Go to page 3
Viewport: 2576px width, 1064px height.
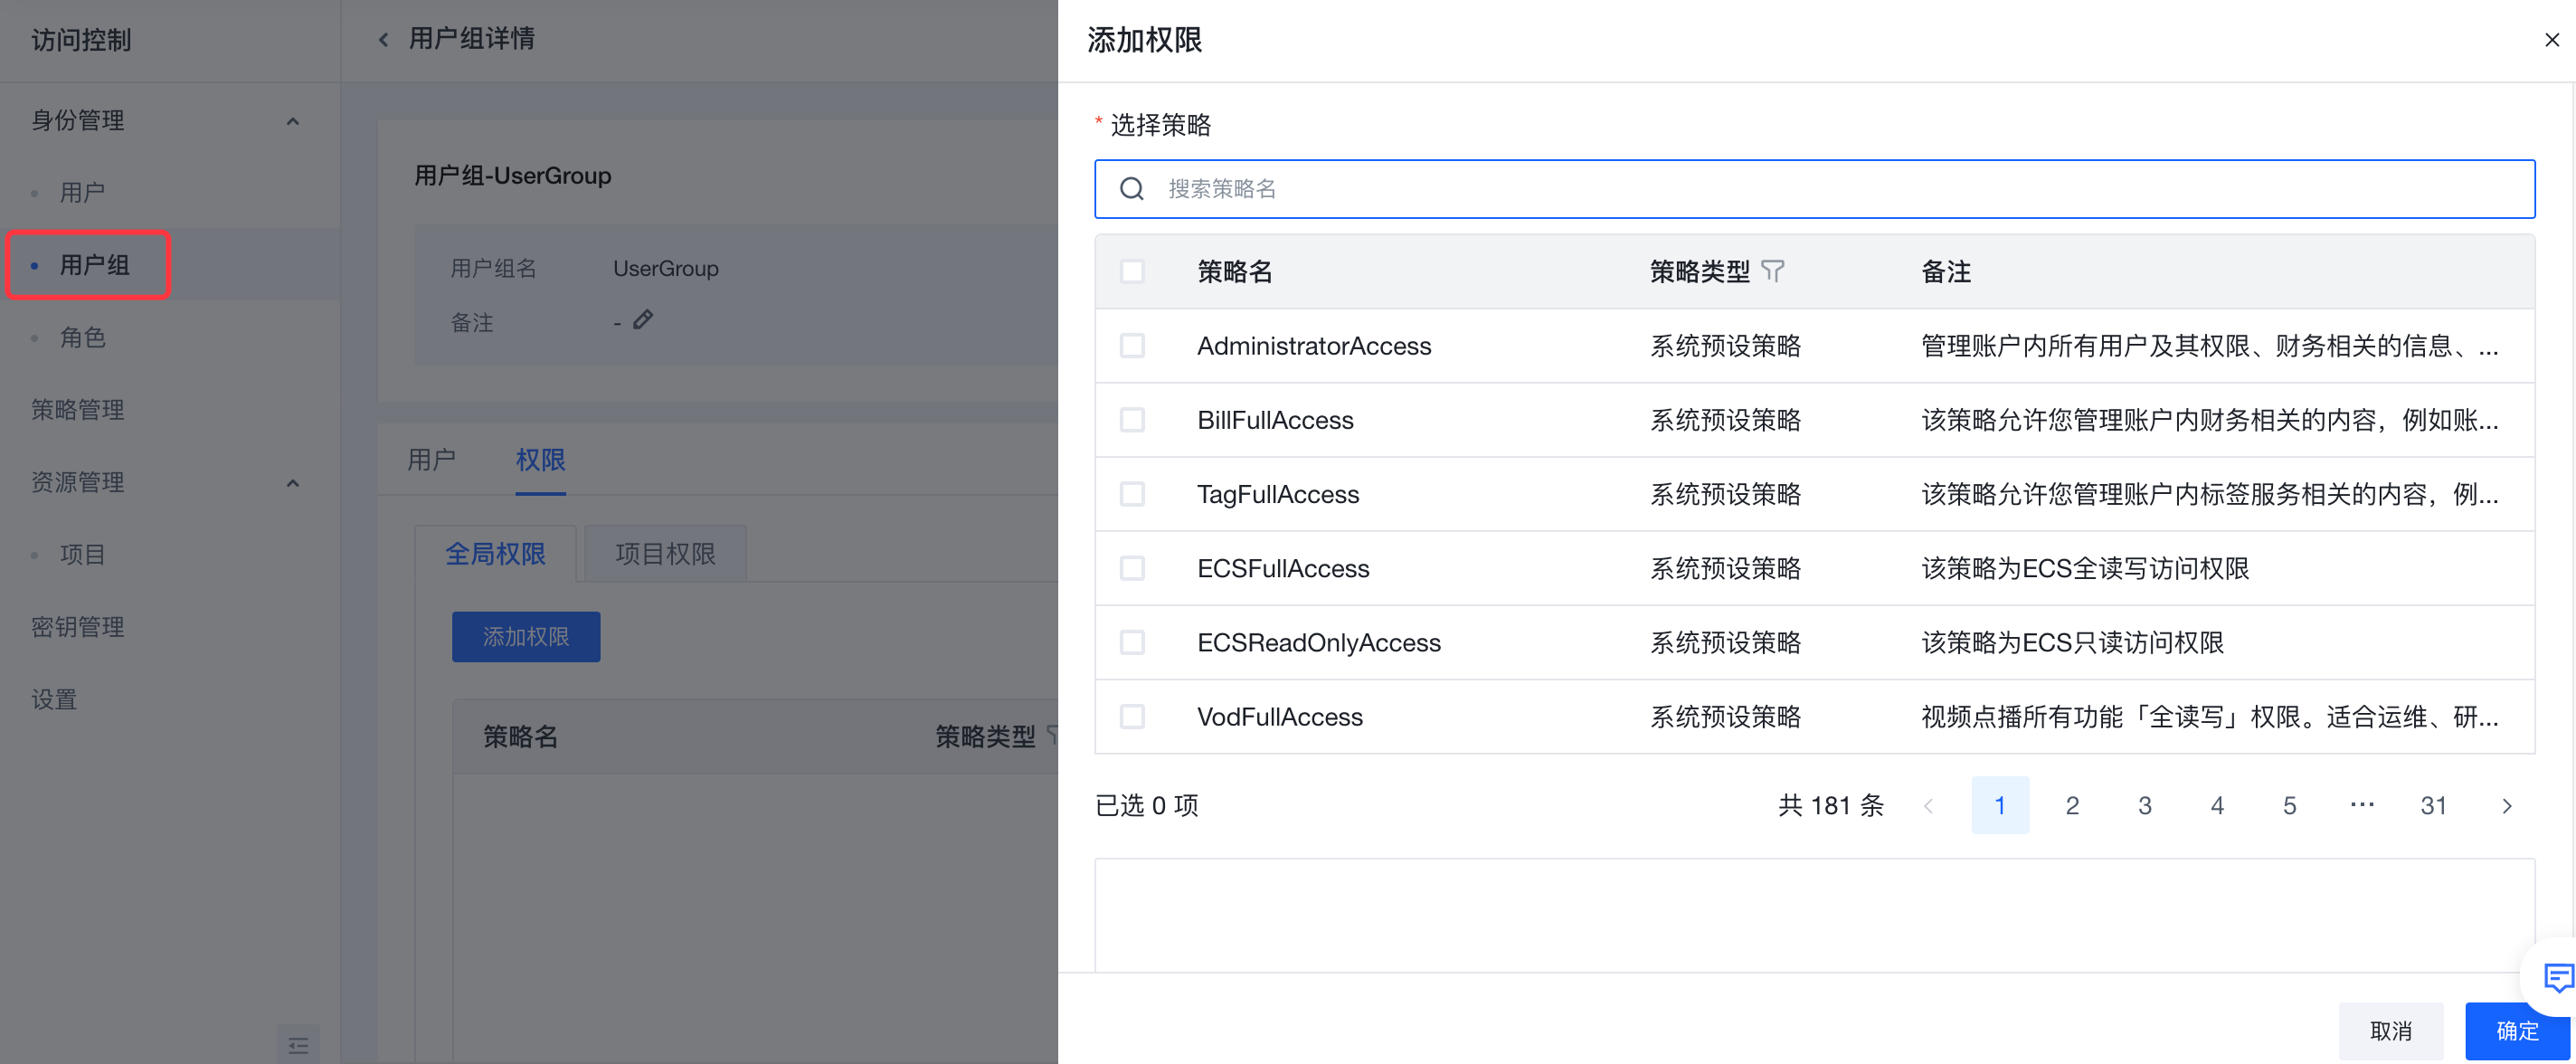coord(2144,806)
